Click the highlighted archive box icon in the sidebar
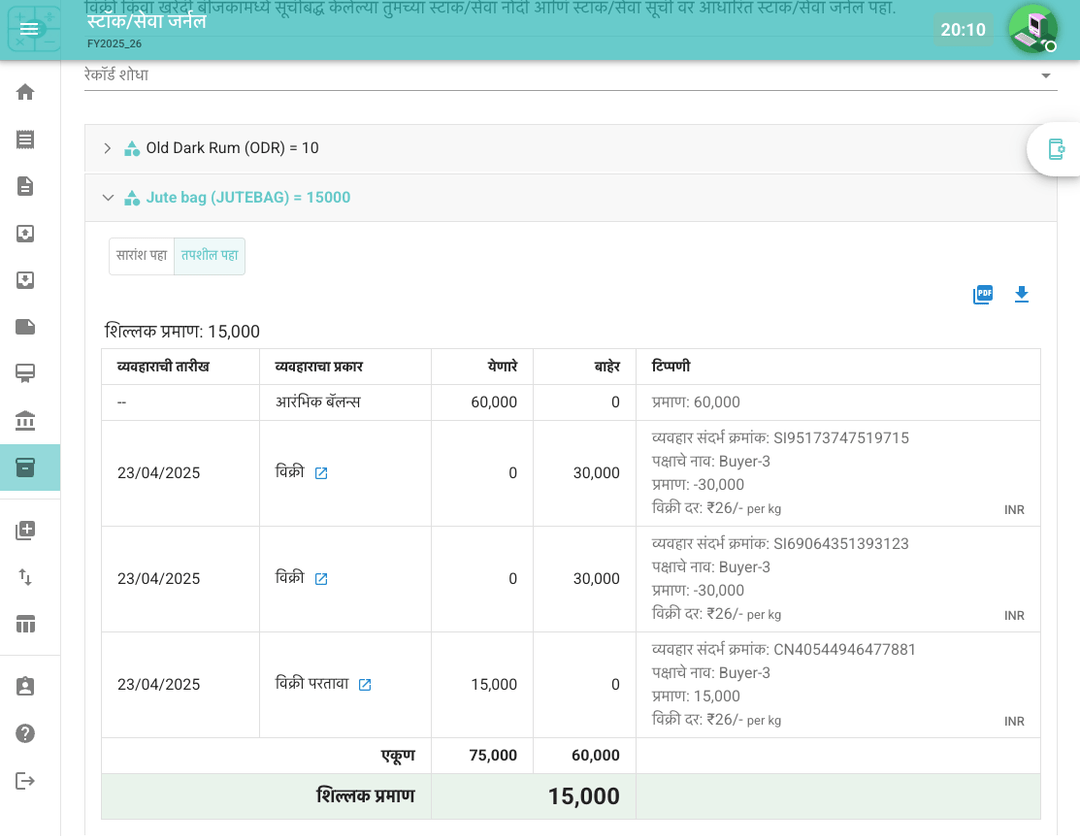Image resolution: width=1080 pixels, height=836 pixels. click(25, 468)
